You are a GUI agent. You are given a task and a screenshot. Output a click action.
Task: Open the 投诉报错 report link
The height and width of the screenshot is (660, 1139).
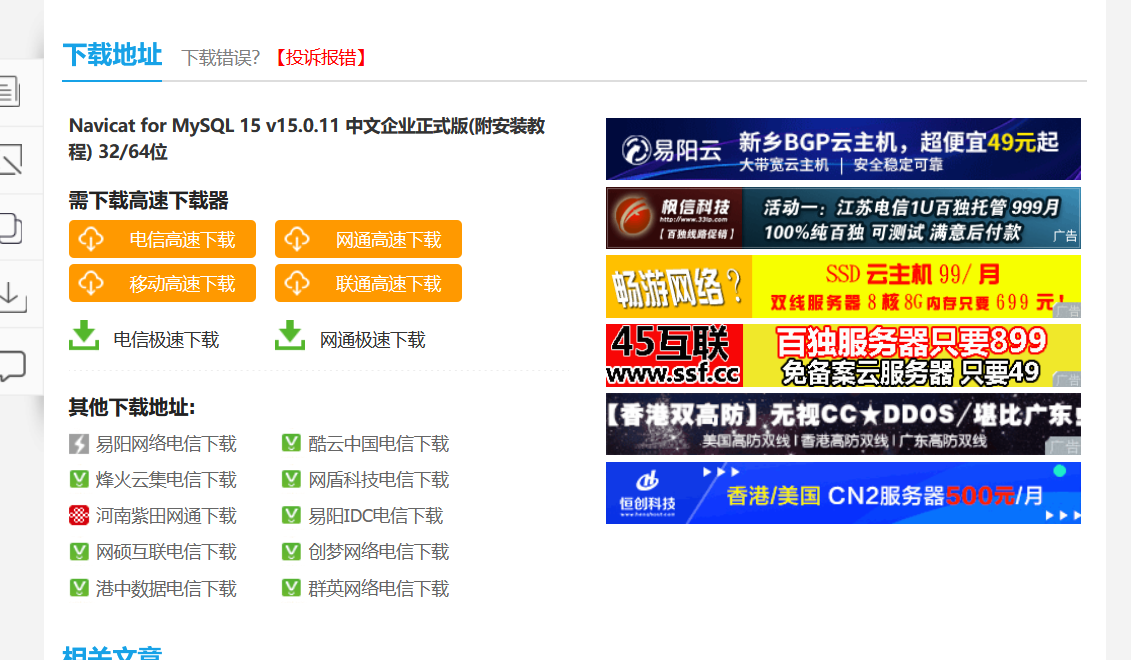point(320,57)
